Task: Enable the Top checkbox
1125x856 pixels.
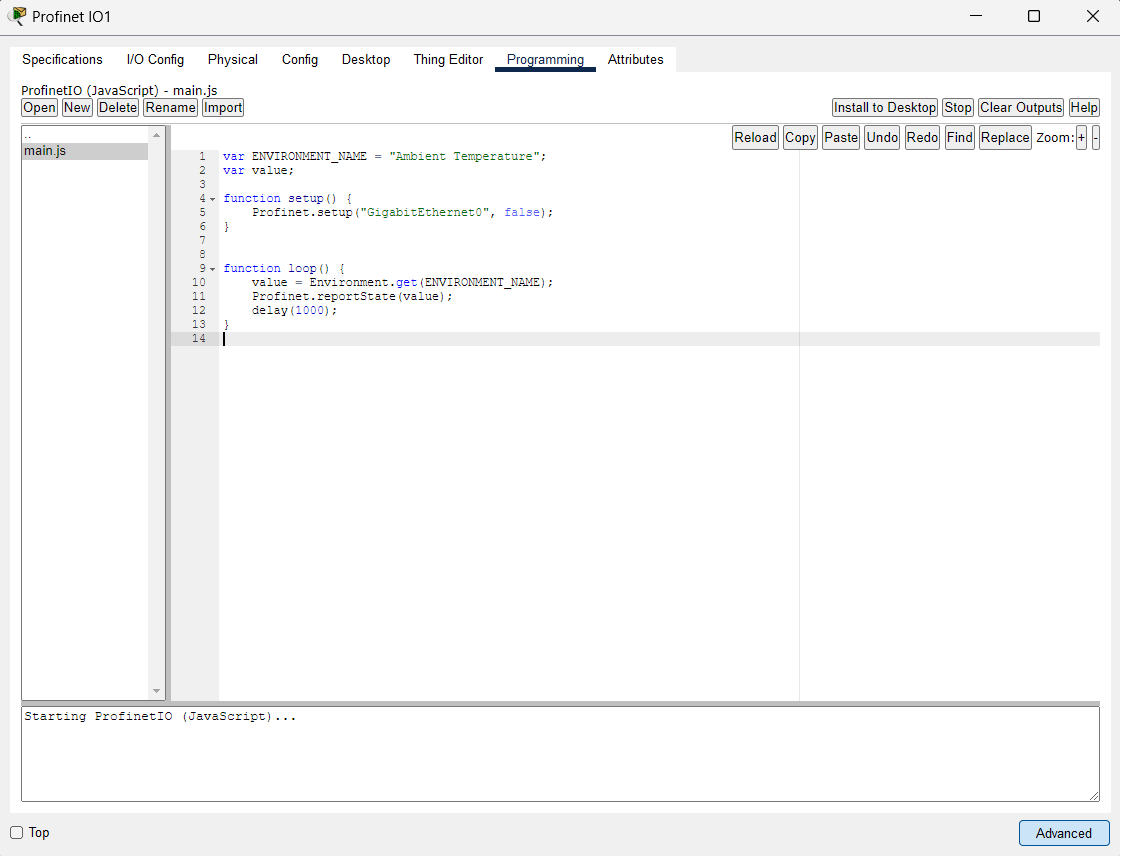Action: (x=17, y=833)
